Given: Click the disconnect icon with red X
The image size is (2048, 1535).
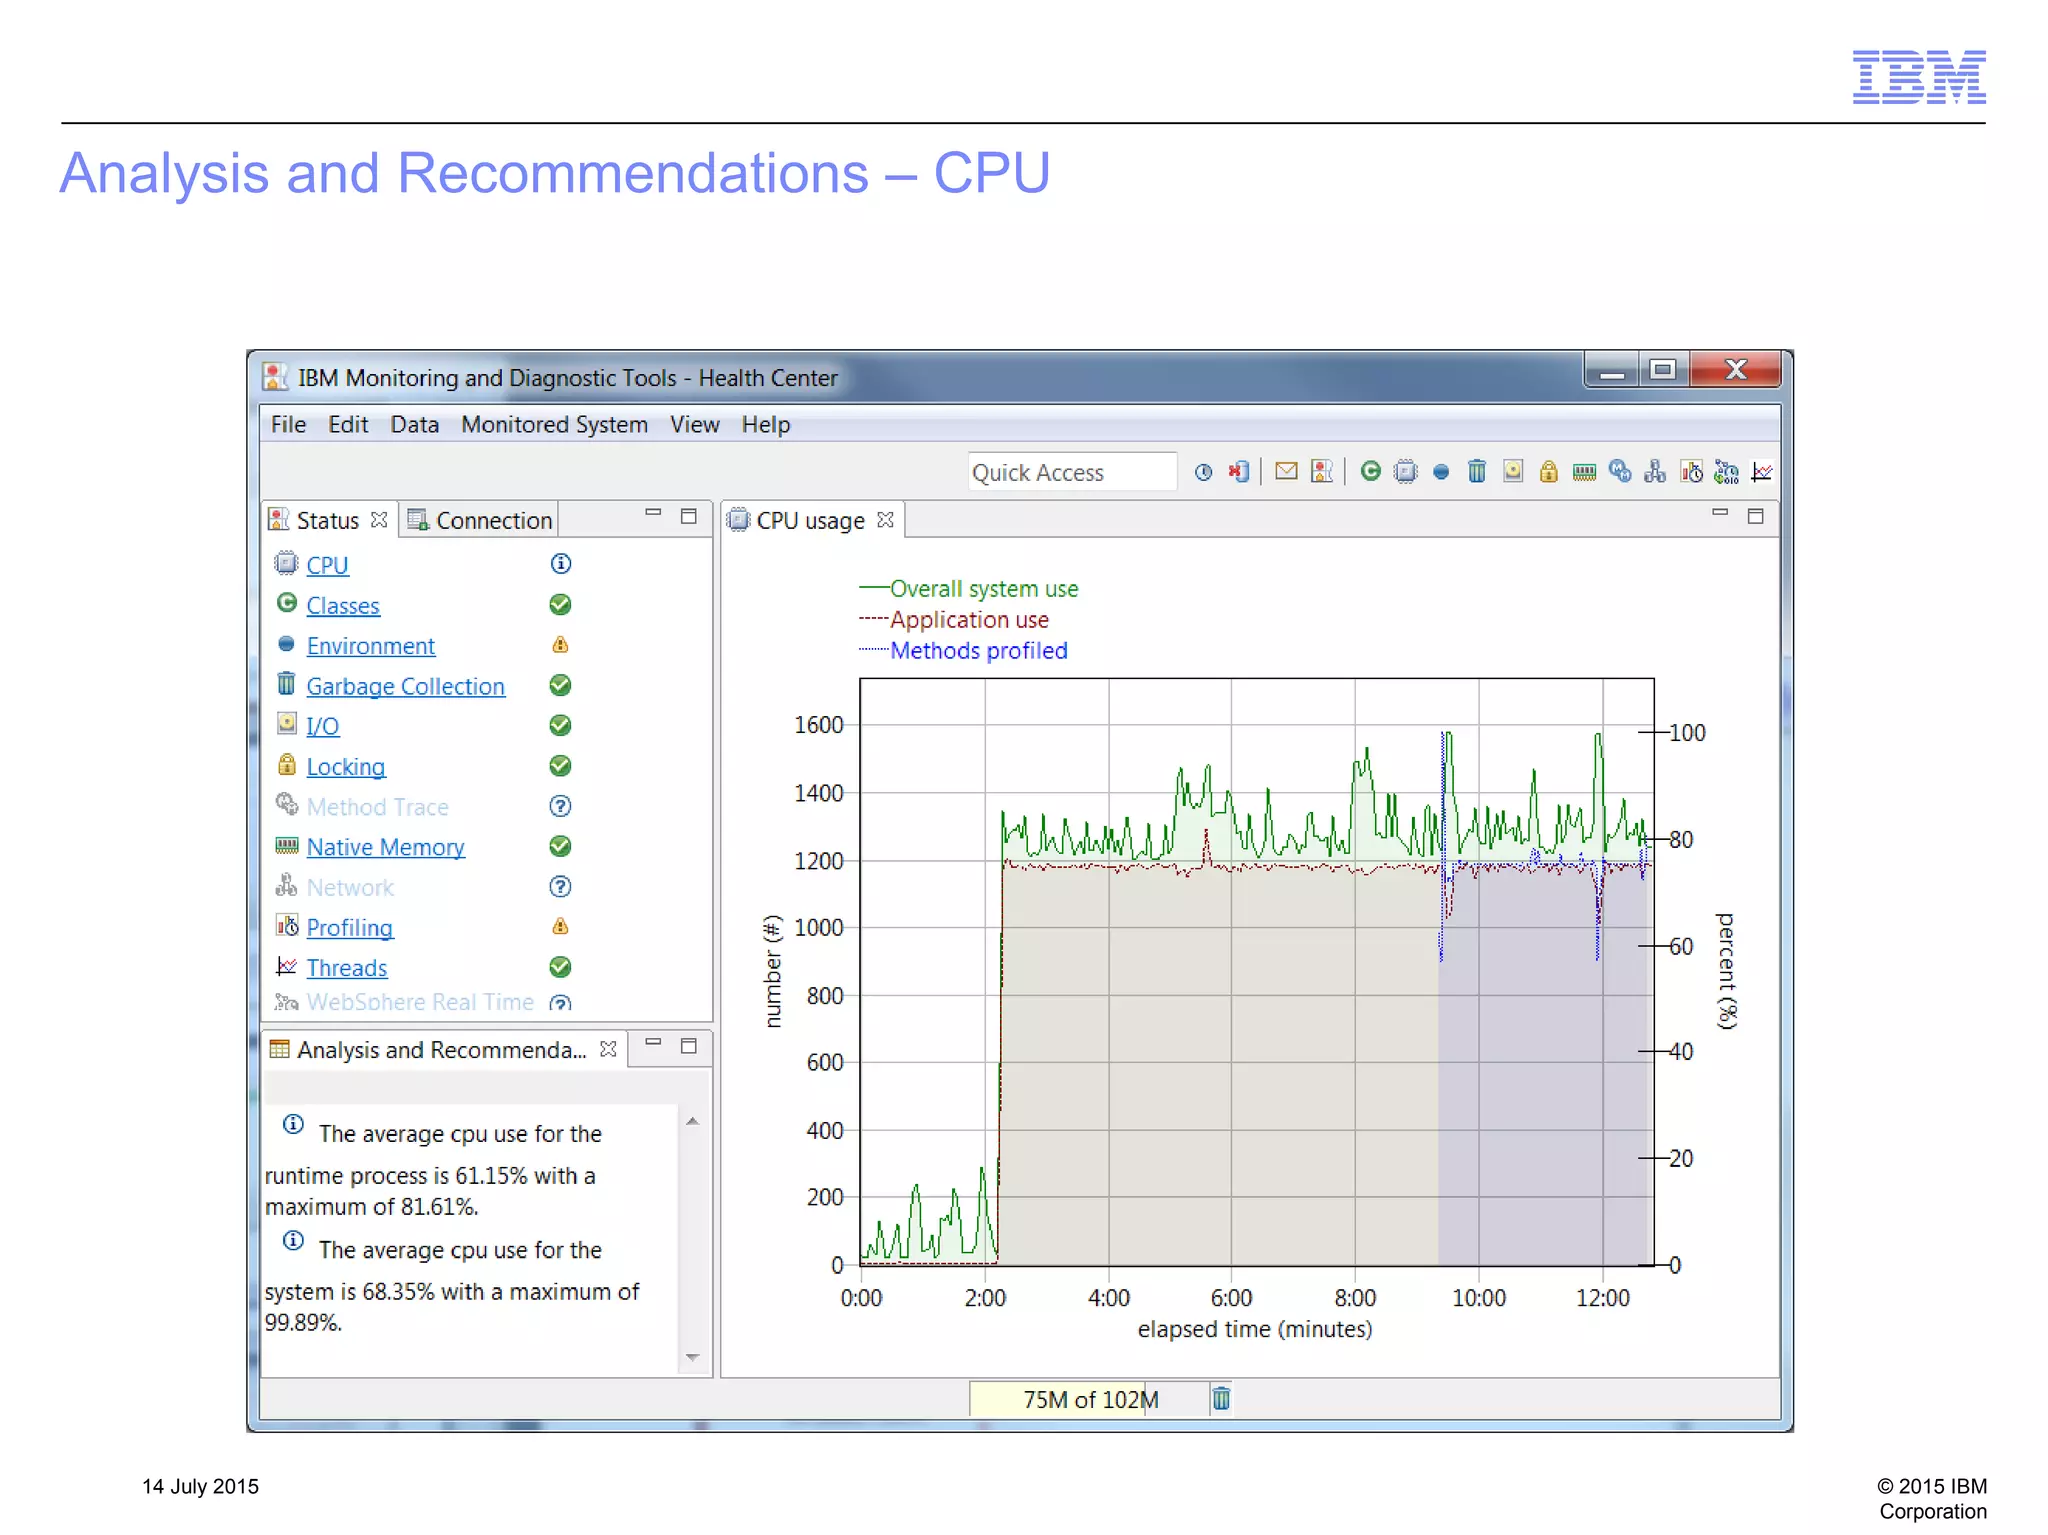Looking at the screenshot, I should click(x=1240, y=472).
